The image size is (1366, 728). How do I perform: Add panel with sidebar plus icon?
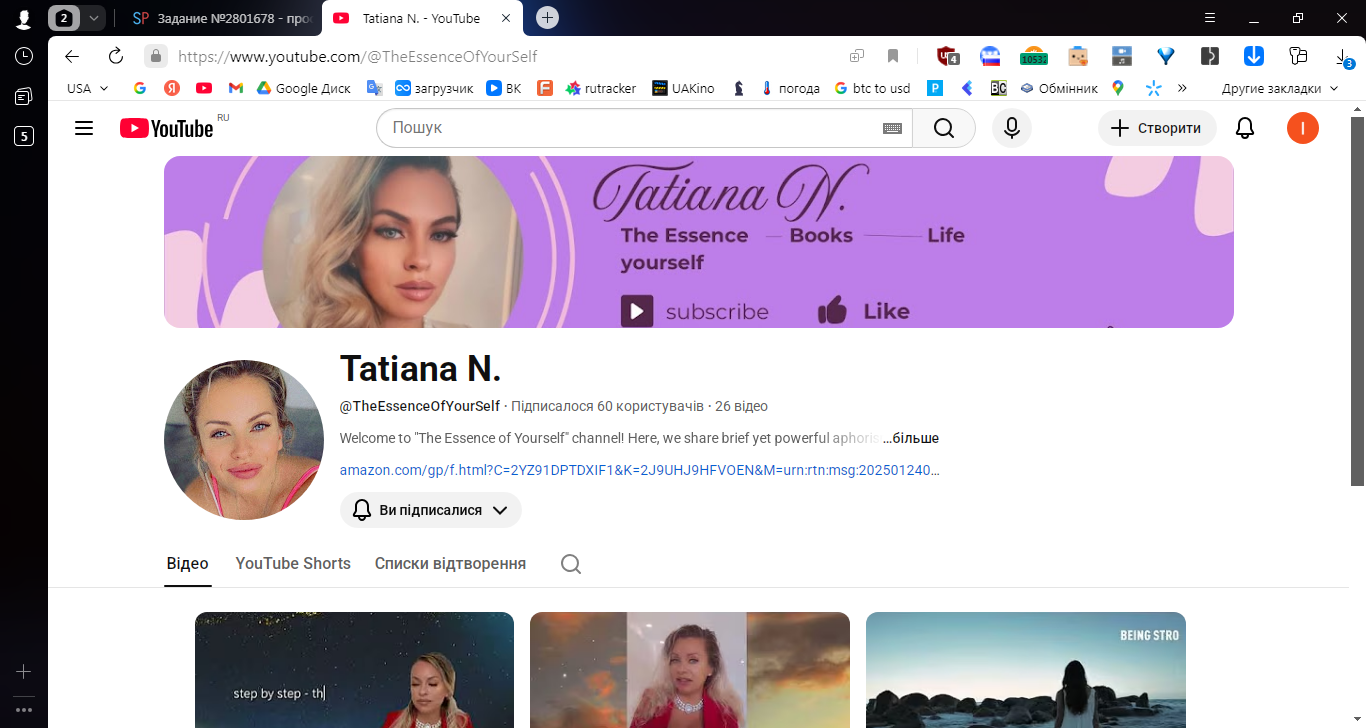[24, 672]
